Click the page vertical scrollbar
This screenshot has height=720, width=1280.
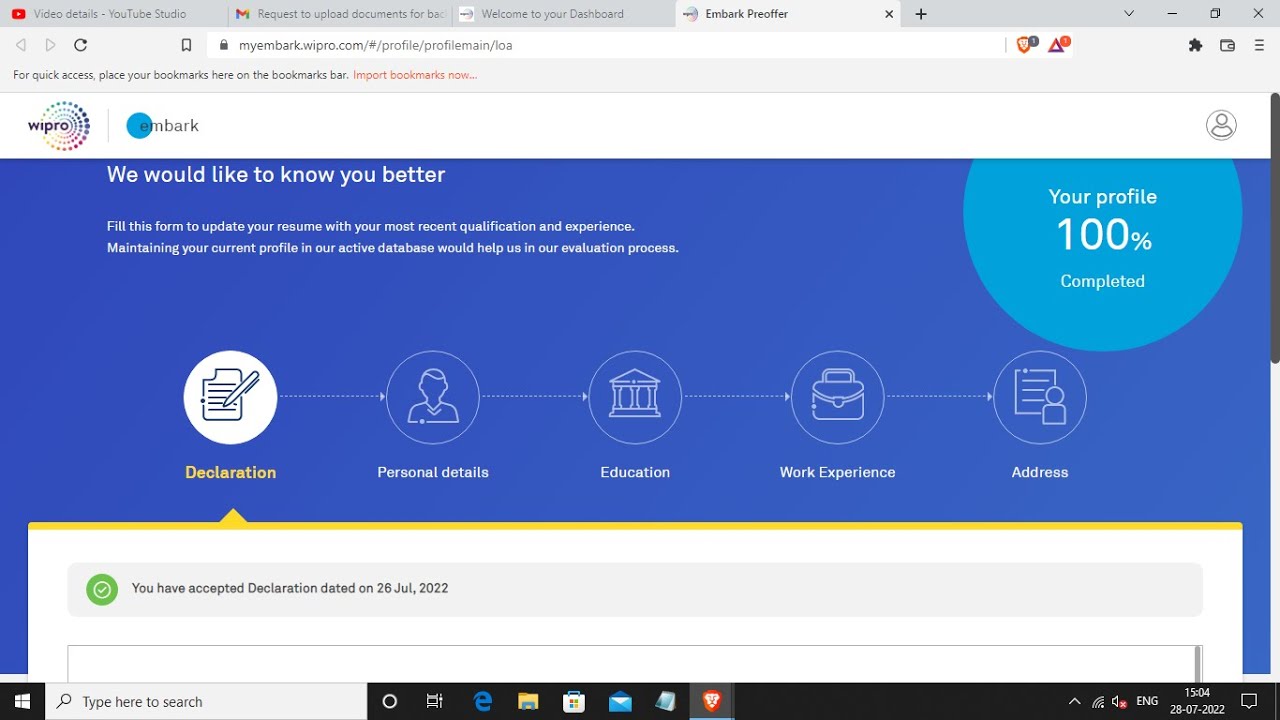1274,228
